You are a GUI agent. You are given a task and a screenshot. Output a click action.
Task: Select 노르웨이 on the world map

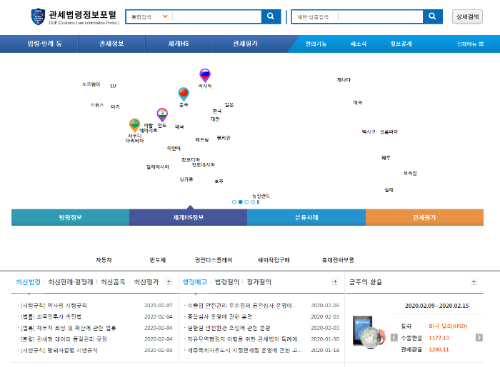[91, 84]
